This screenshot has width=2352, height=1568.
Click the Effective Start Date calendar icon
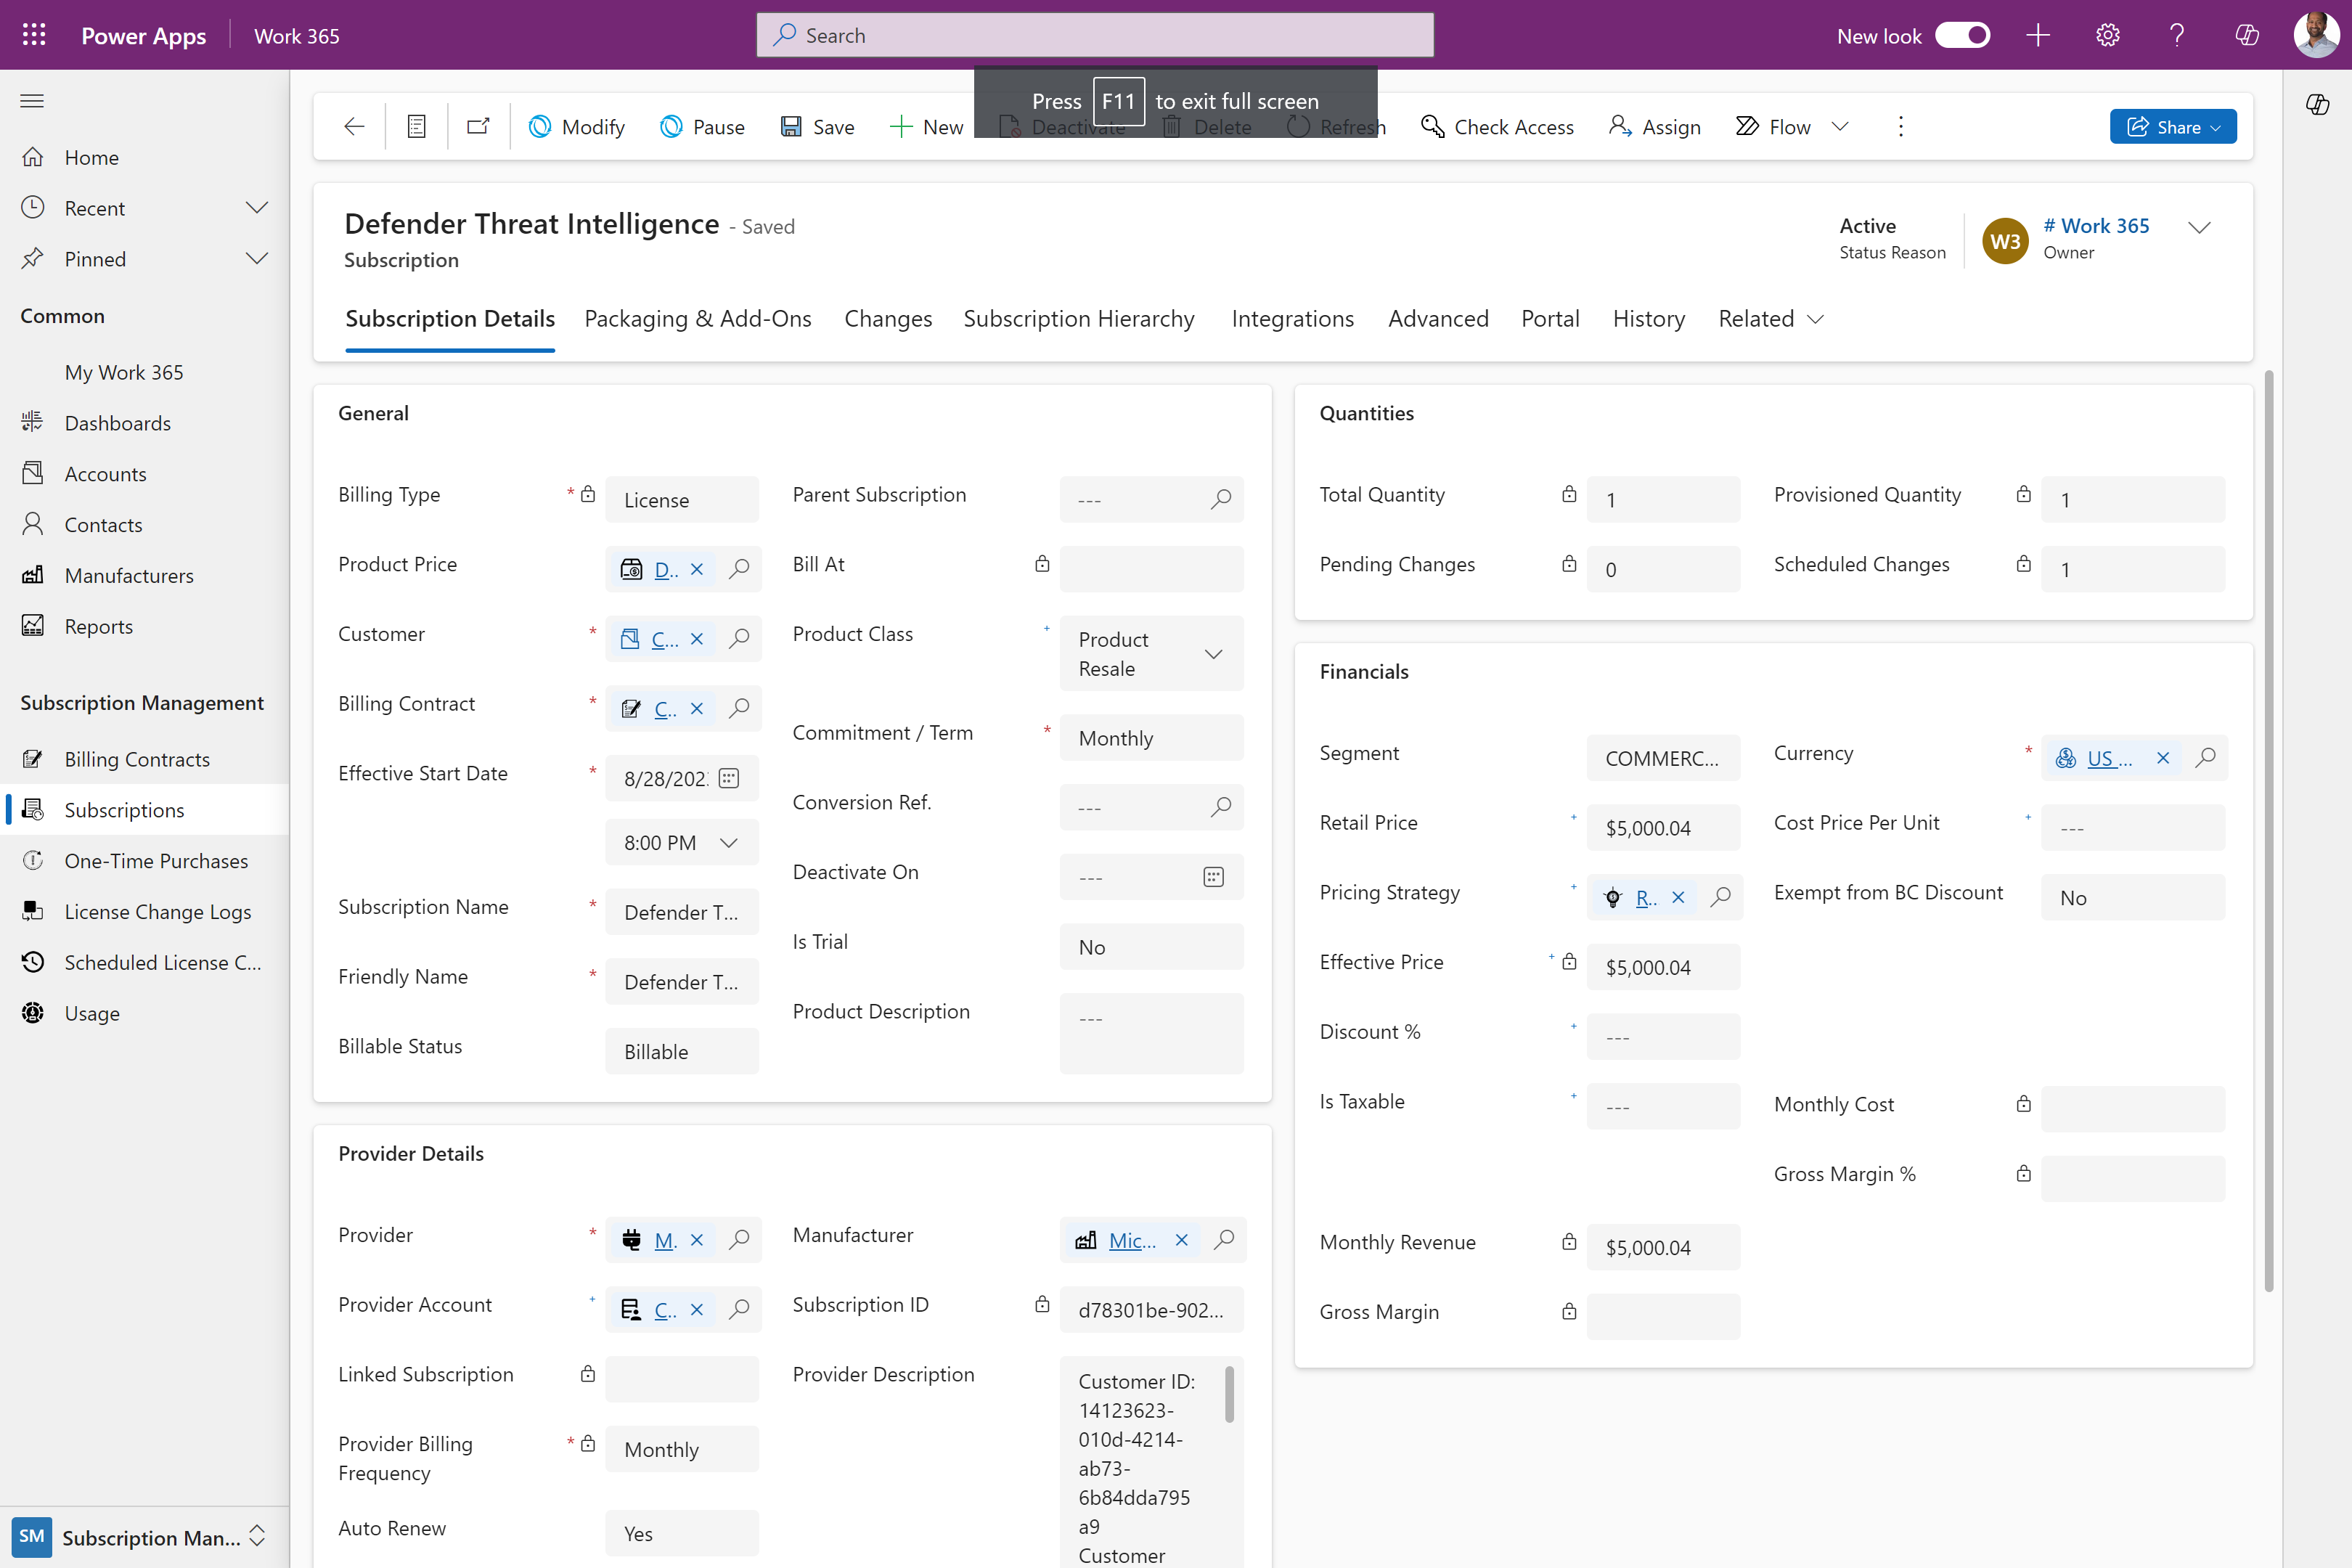729,778
